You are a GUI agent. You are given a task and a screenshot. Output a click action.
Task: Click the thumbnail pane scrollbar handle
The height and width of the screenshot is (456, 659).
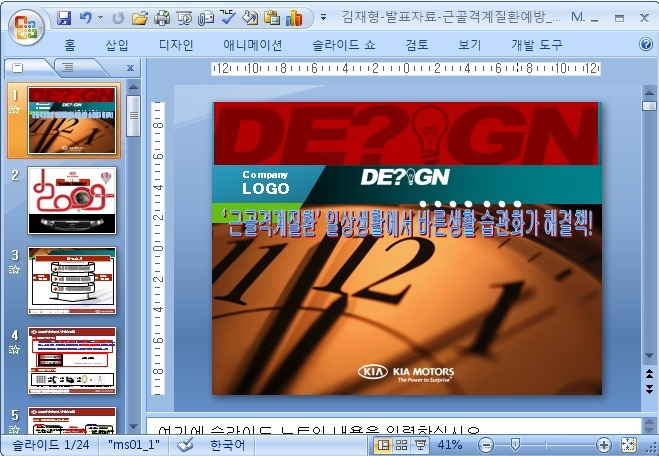(133, 116)
